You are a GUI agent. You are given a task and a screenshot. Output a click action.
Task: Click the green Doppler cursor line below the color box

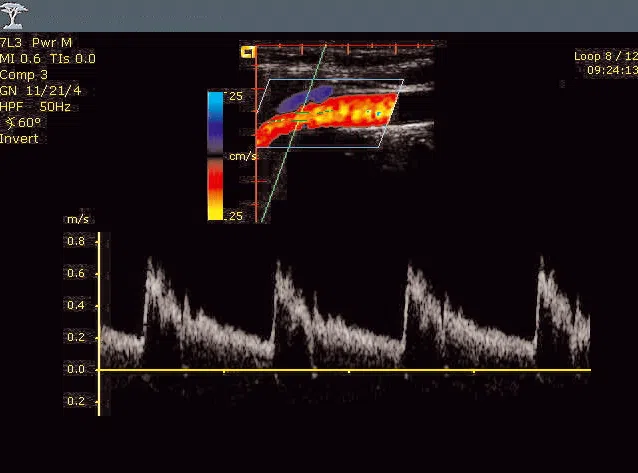tap(271, 192)
